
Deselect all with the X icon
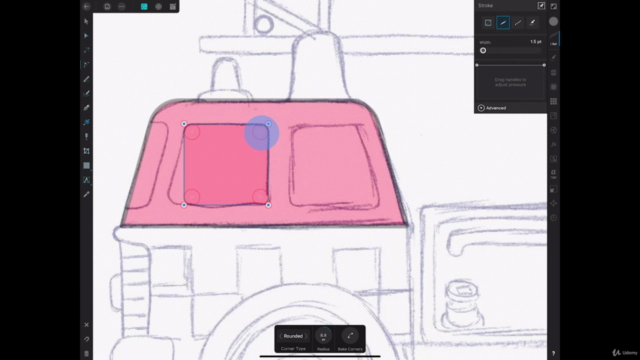tap(86, 325)
